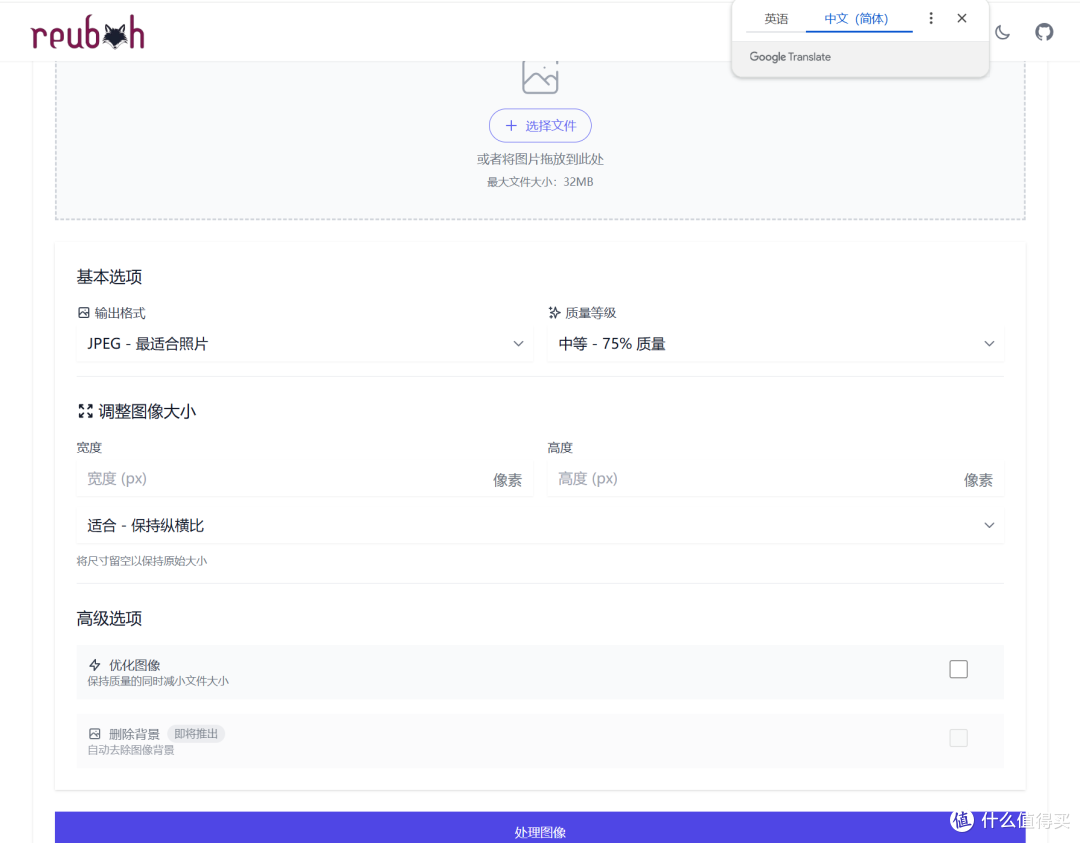Click the 将尺寸留空以保持原始大小 hint text
Screen dimensions: 1080x843
(x=142, y=561)
